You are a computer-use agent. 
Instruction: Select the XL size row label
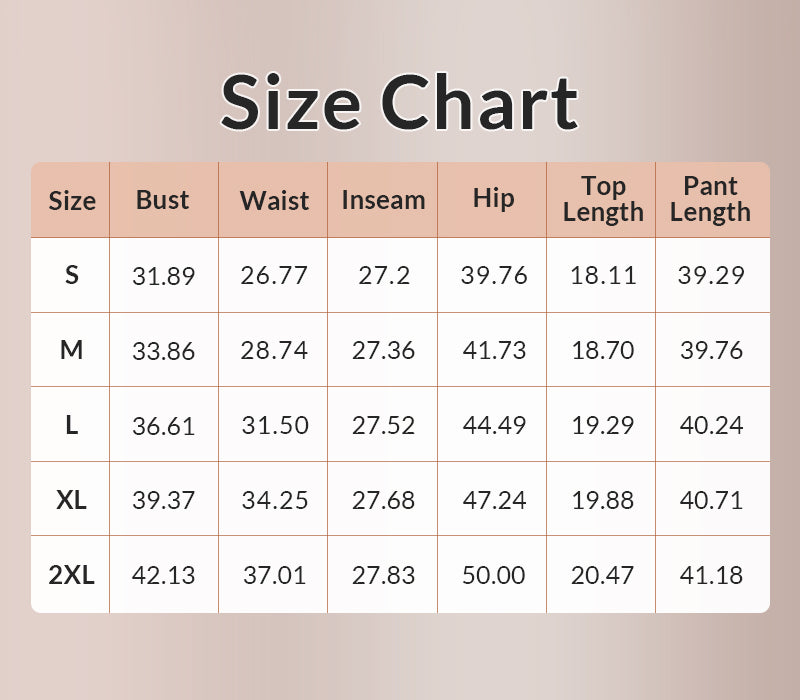click(x=72, y=499)
